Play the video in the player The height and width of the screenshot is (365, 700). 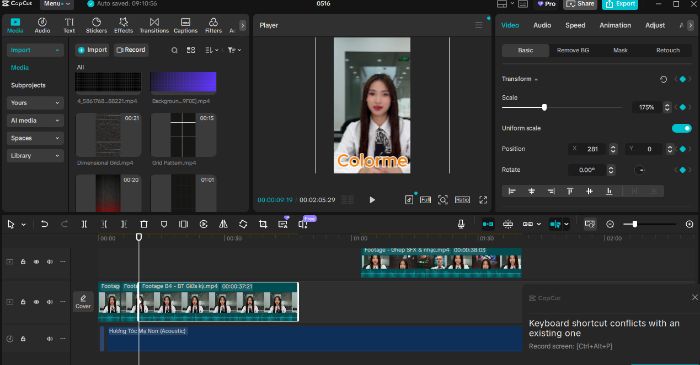(x=372, y=200)
